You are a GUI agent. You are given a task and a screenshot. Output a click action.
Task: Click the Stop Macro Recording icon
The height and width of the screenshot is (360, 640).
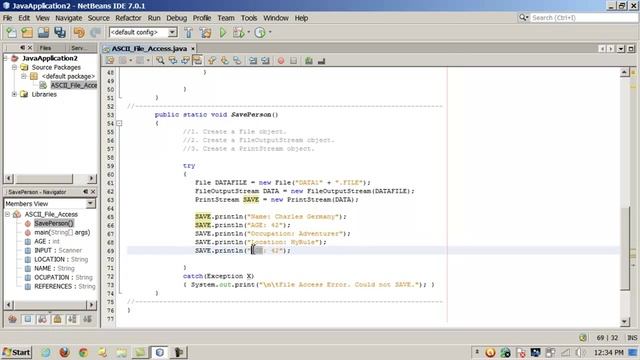coord(293,60)
